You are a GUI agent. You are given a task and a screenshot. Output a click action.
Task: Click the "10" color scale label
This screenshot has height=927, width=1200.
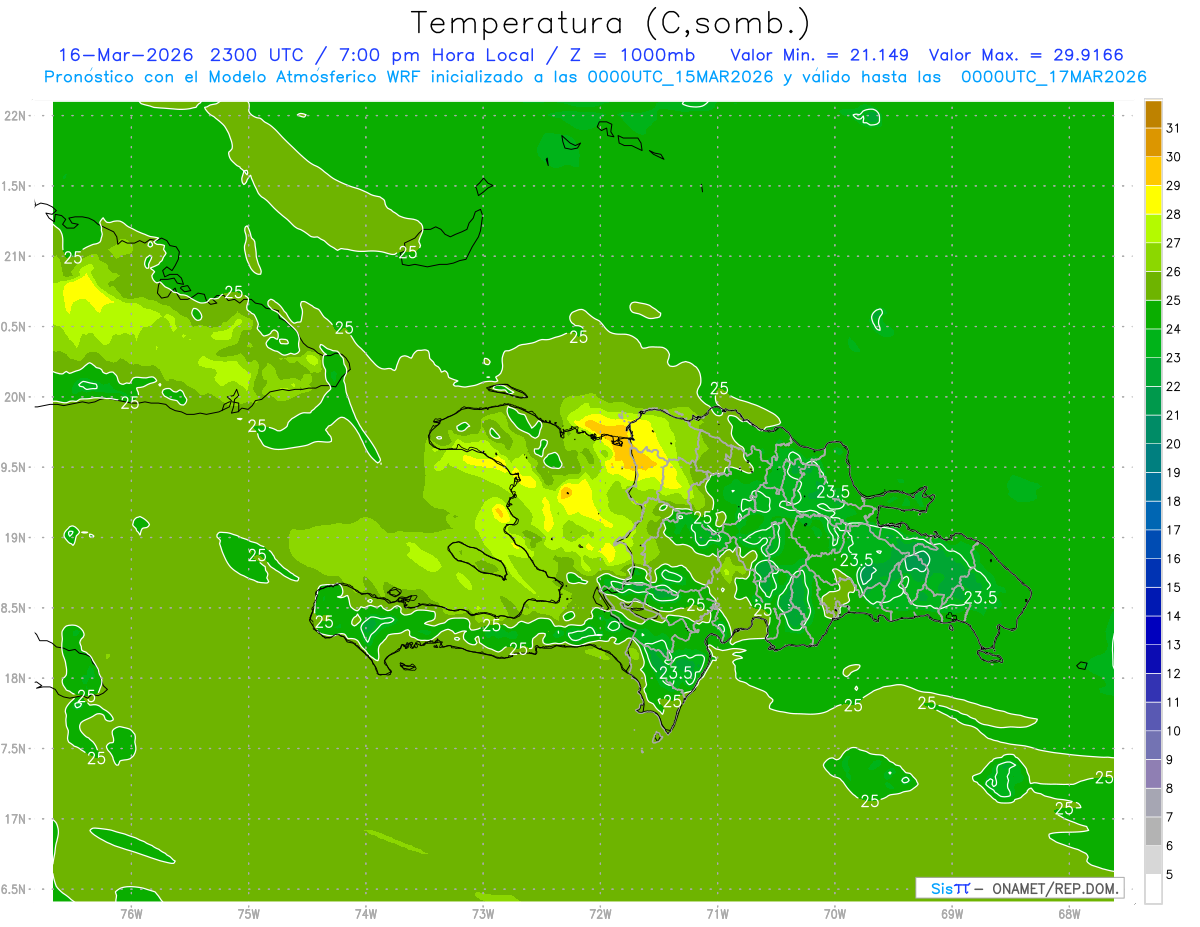click(1173, 731)
